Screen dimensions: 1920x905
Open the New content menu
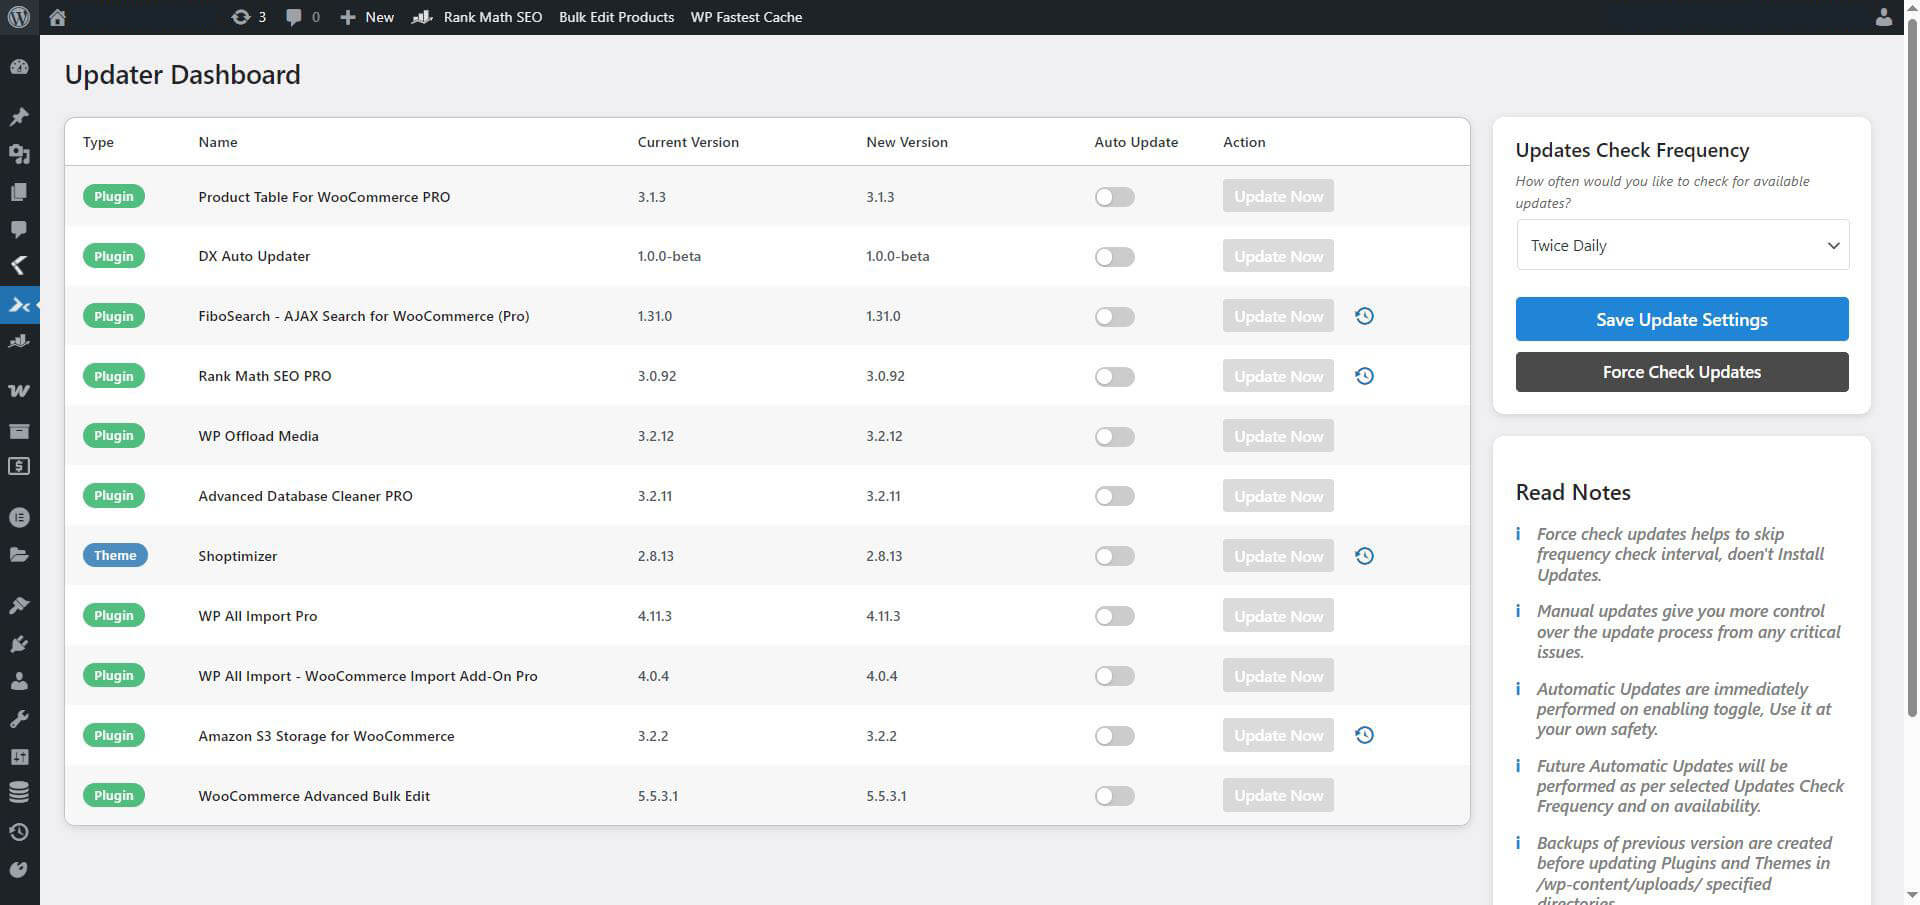(367, 17)
